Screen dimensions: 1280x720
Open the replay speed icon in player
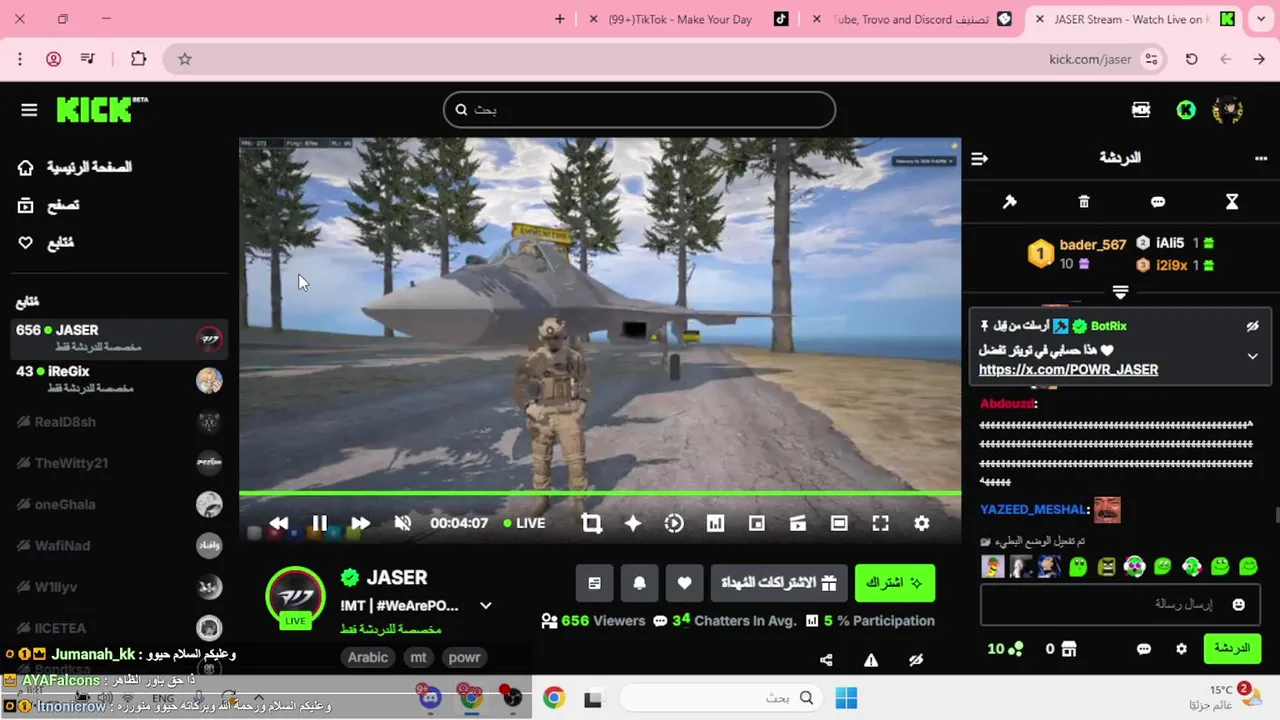pos(674,523)
